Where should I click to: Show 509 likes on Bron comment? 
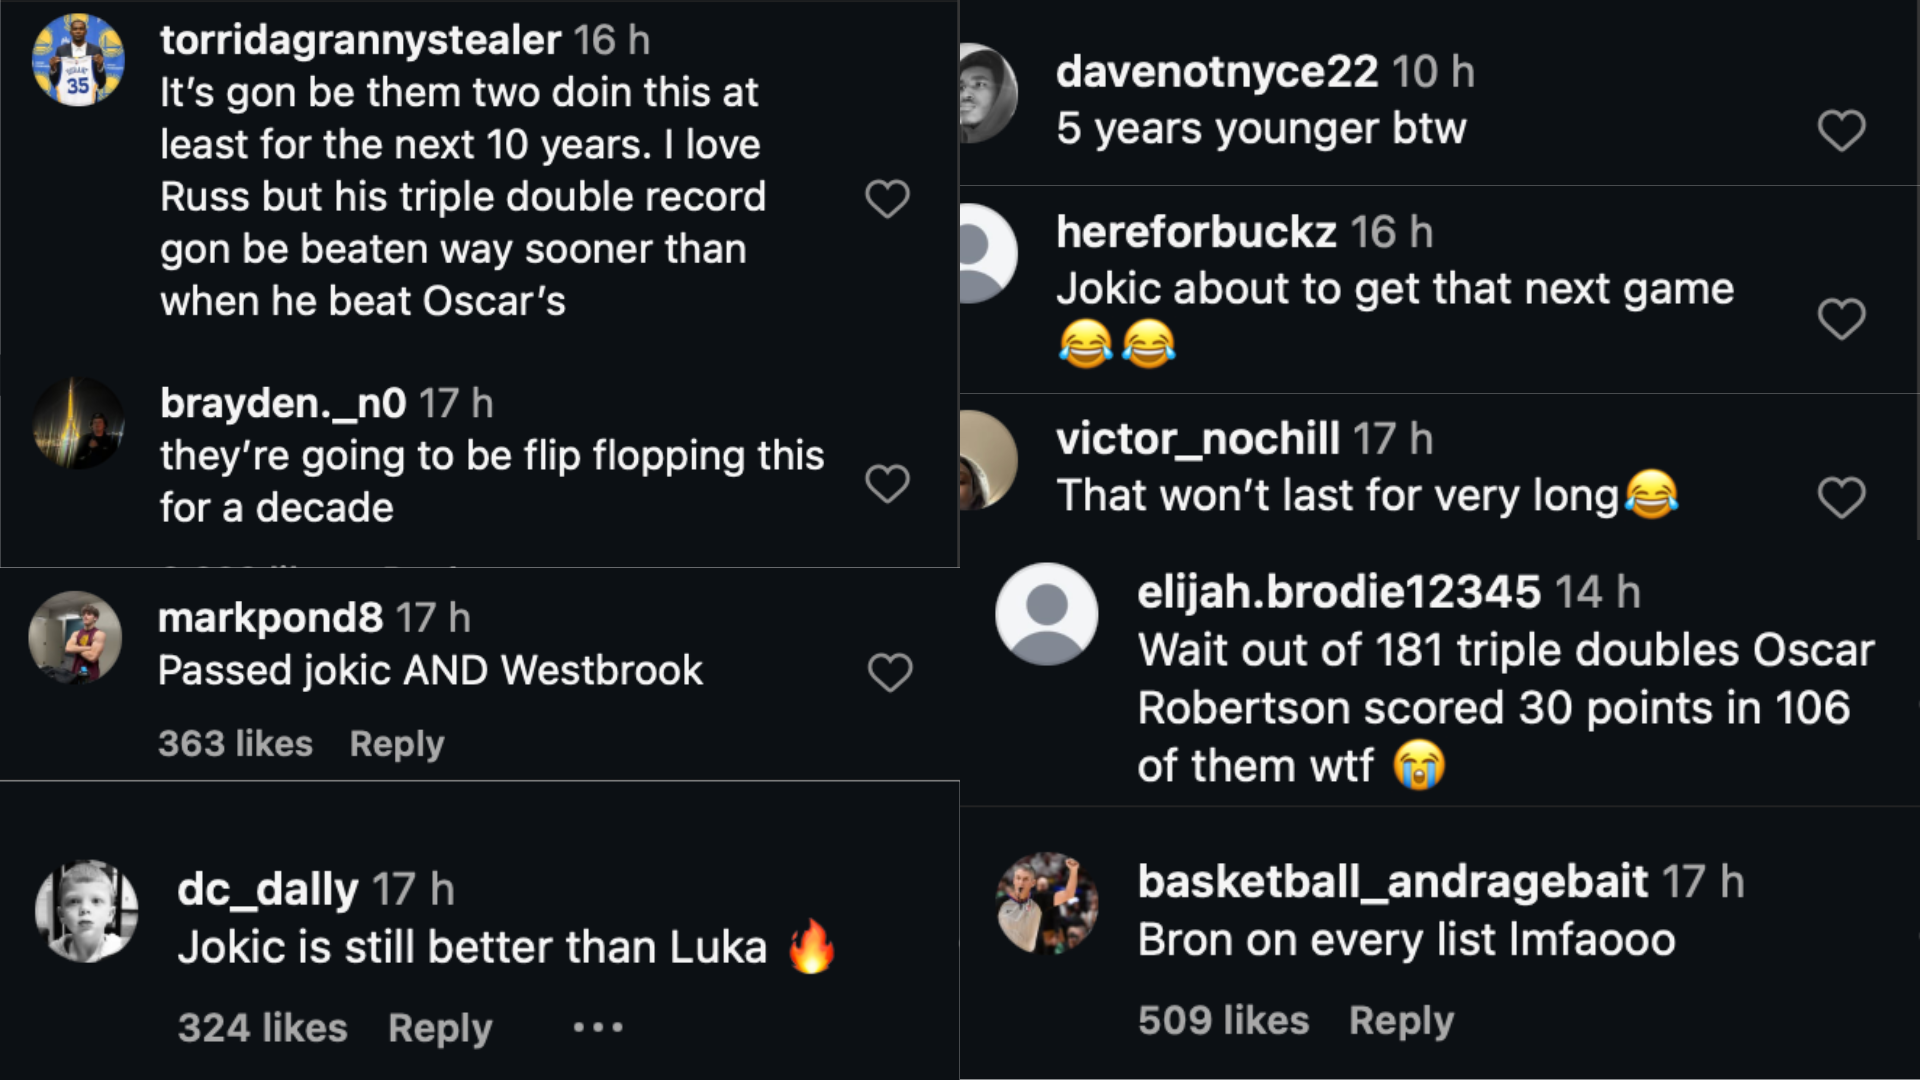coord(1223,1021)
